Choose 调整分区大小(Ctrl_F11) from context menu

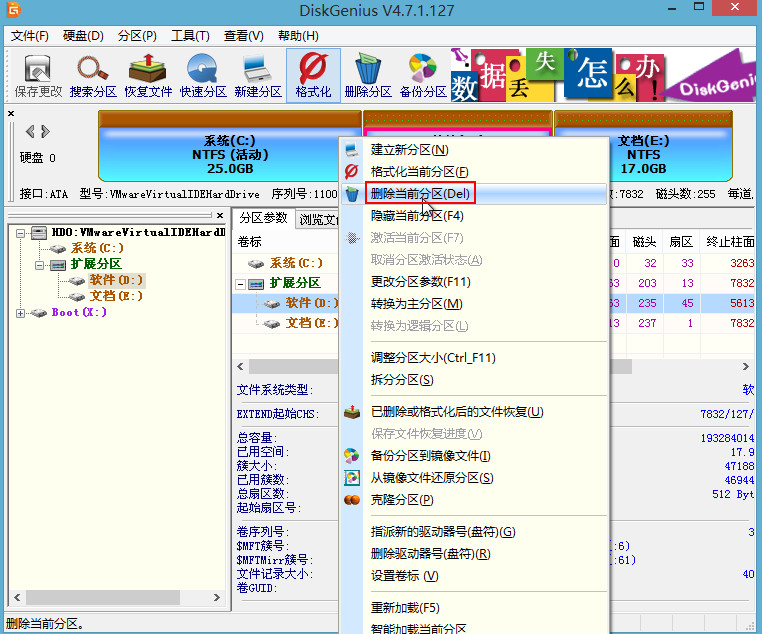474,358
